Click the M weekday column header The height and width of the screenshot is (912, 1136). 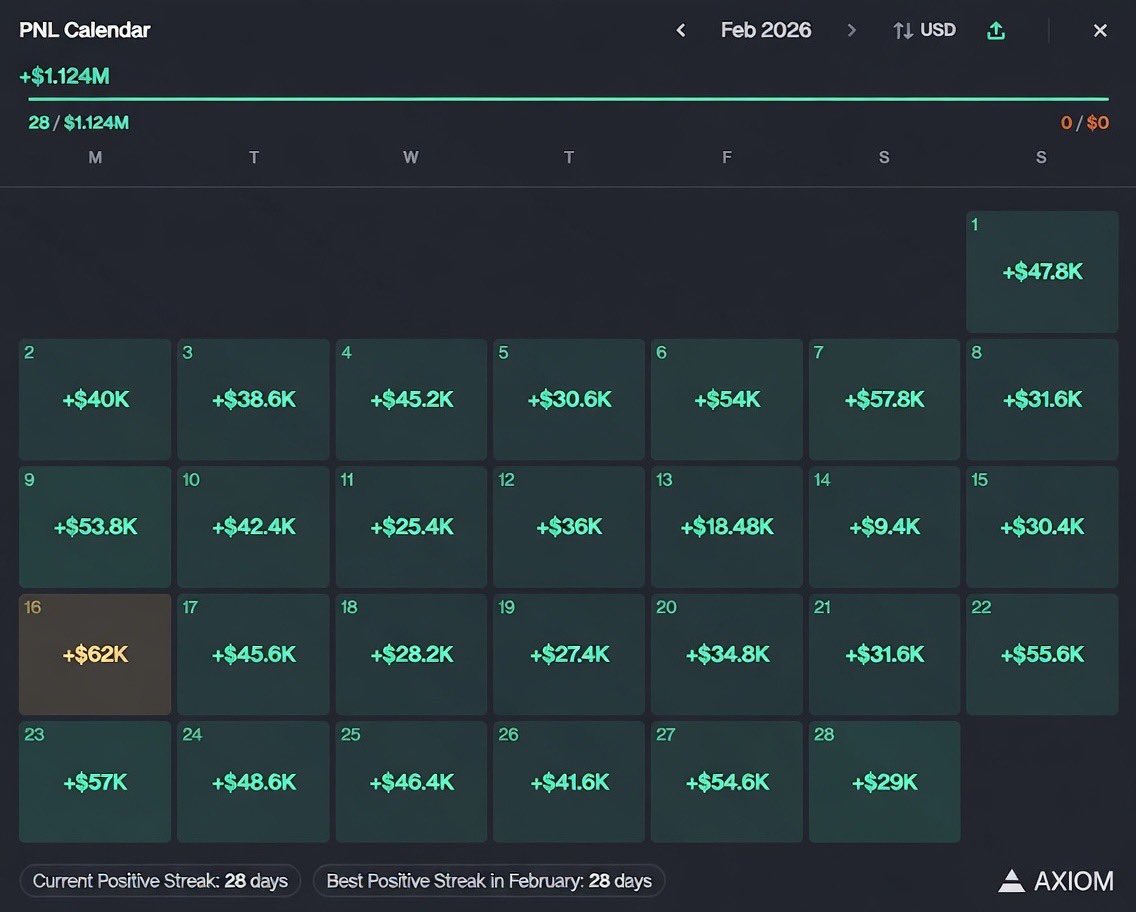[x=95, y=157]
